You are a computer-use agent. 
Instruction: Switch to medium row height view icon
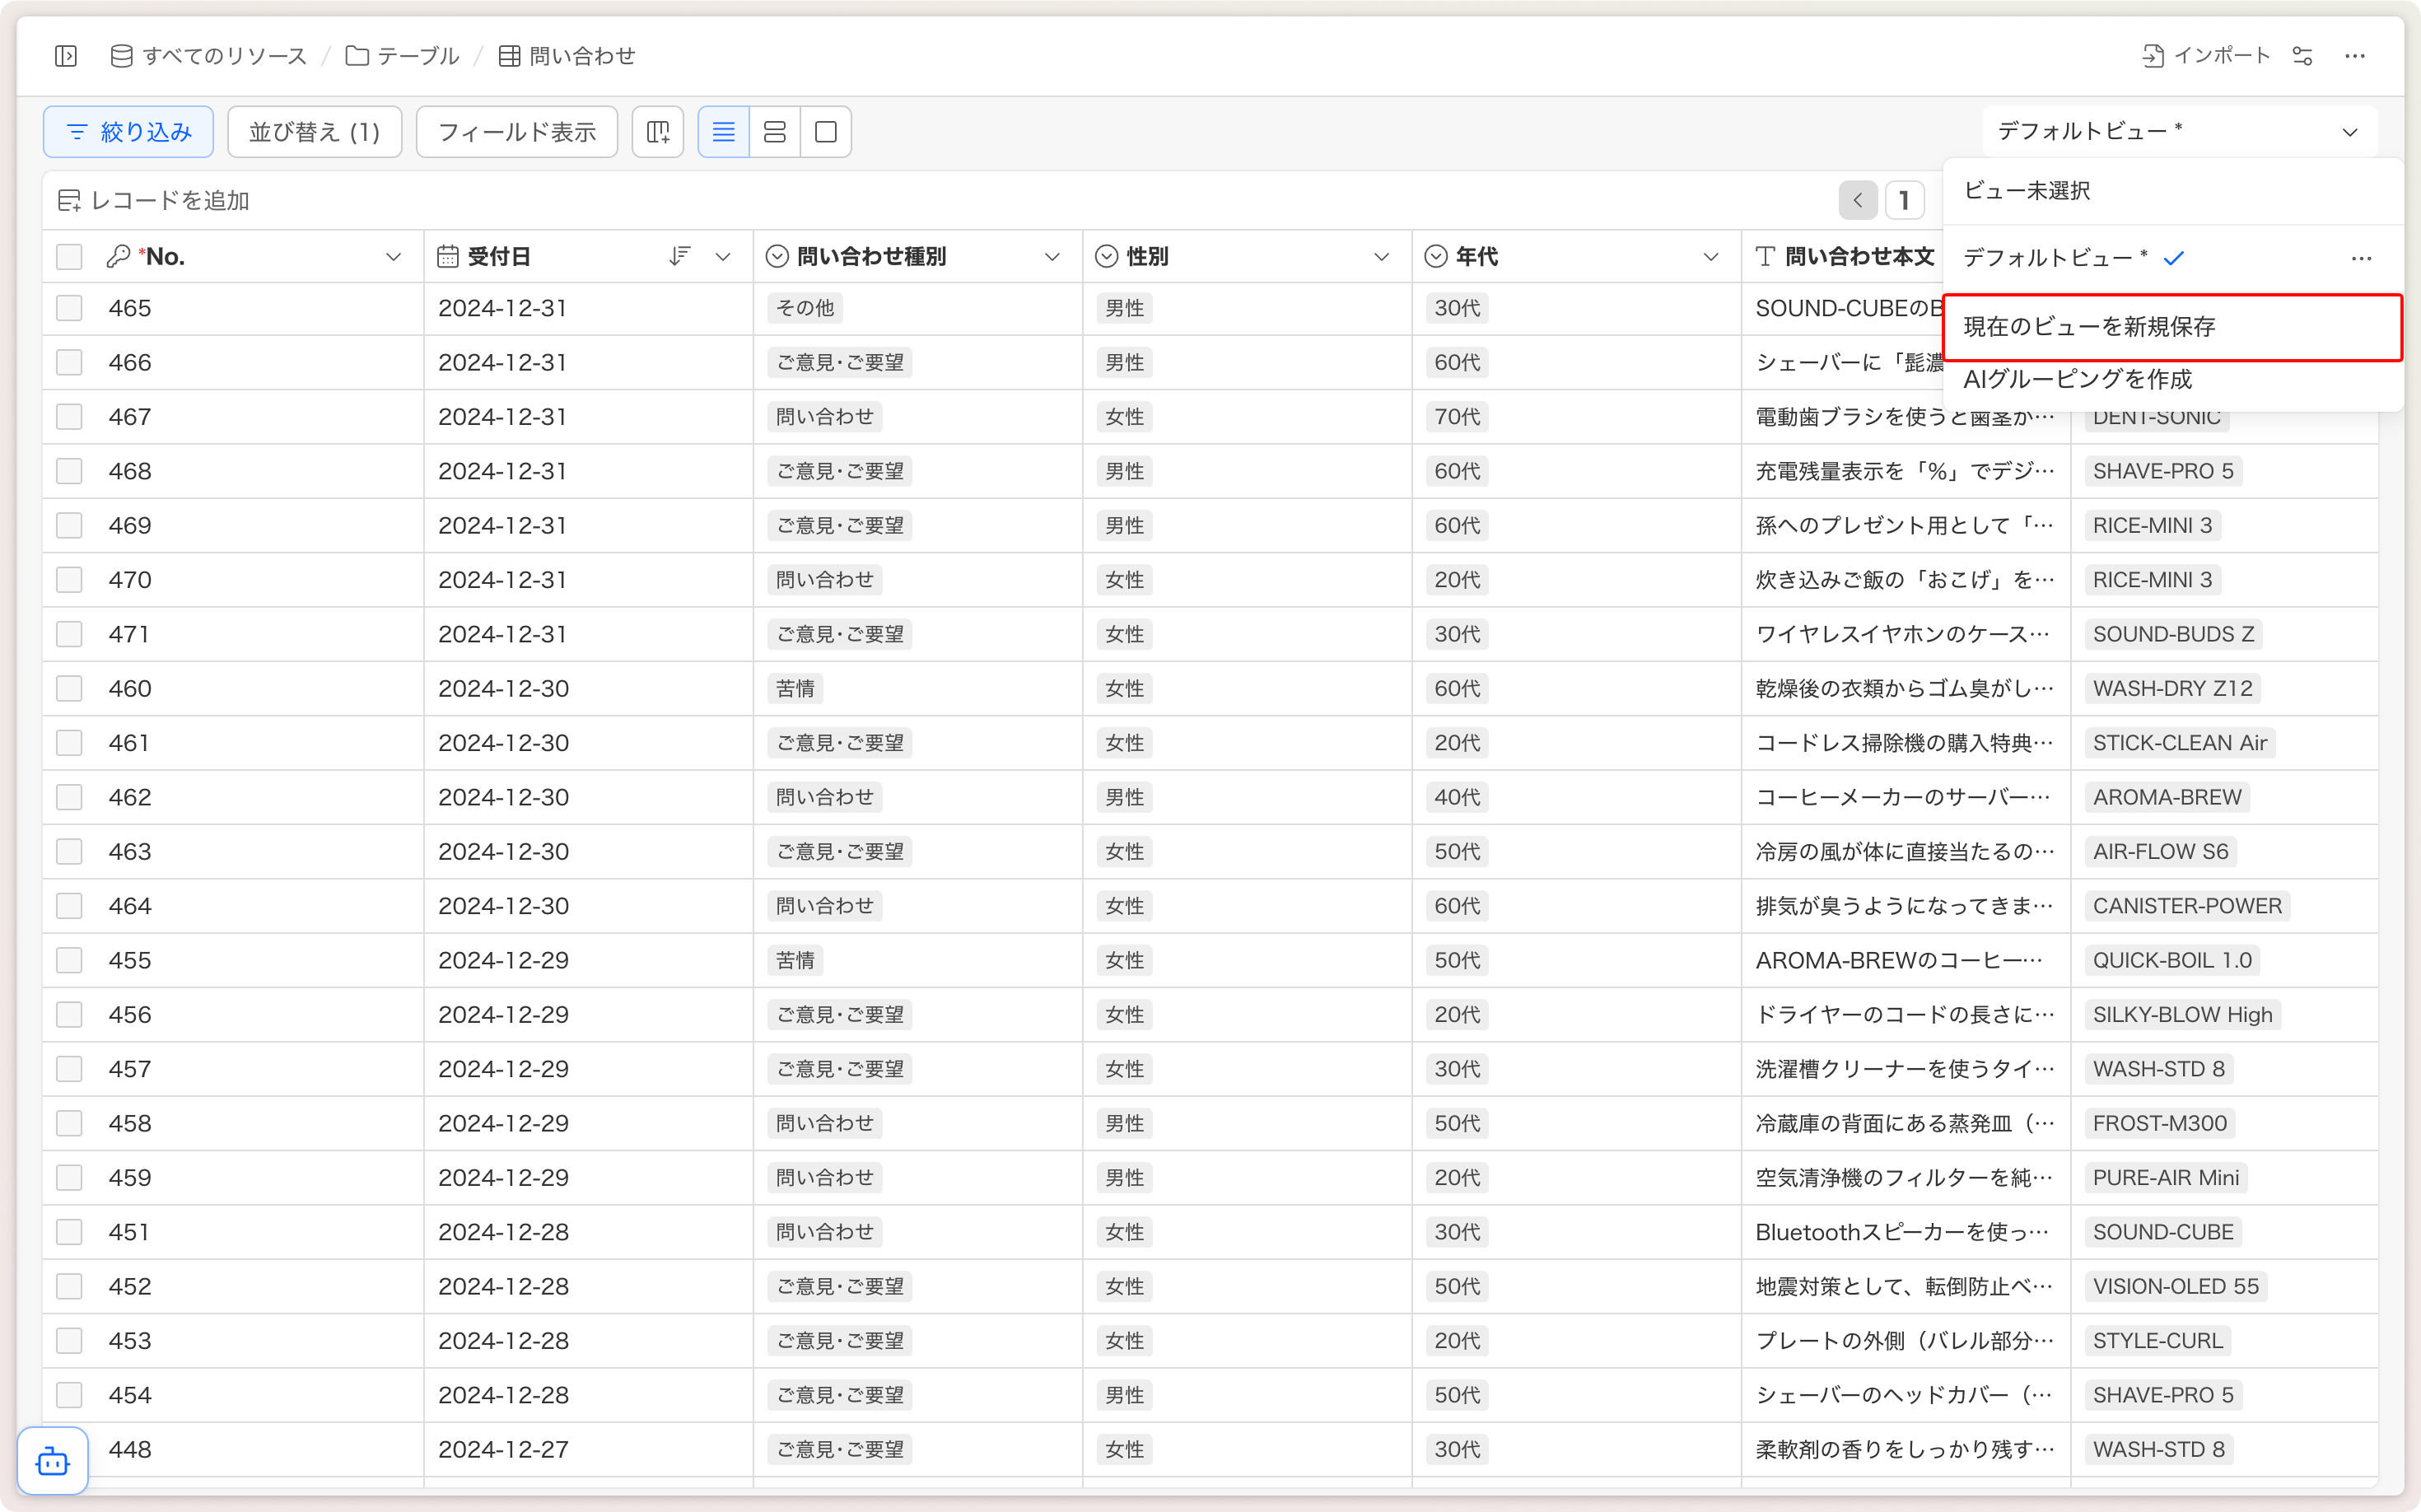775,132
